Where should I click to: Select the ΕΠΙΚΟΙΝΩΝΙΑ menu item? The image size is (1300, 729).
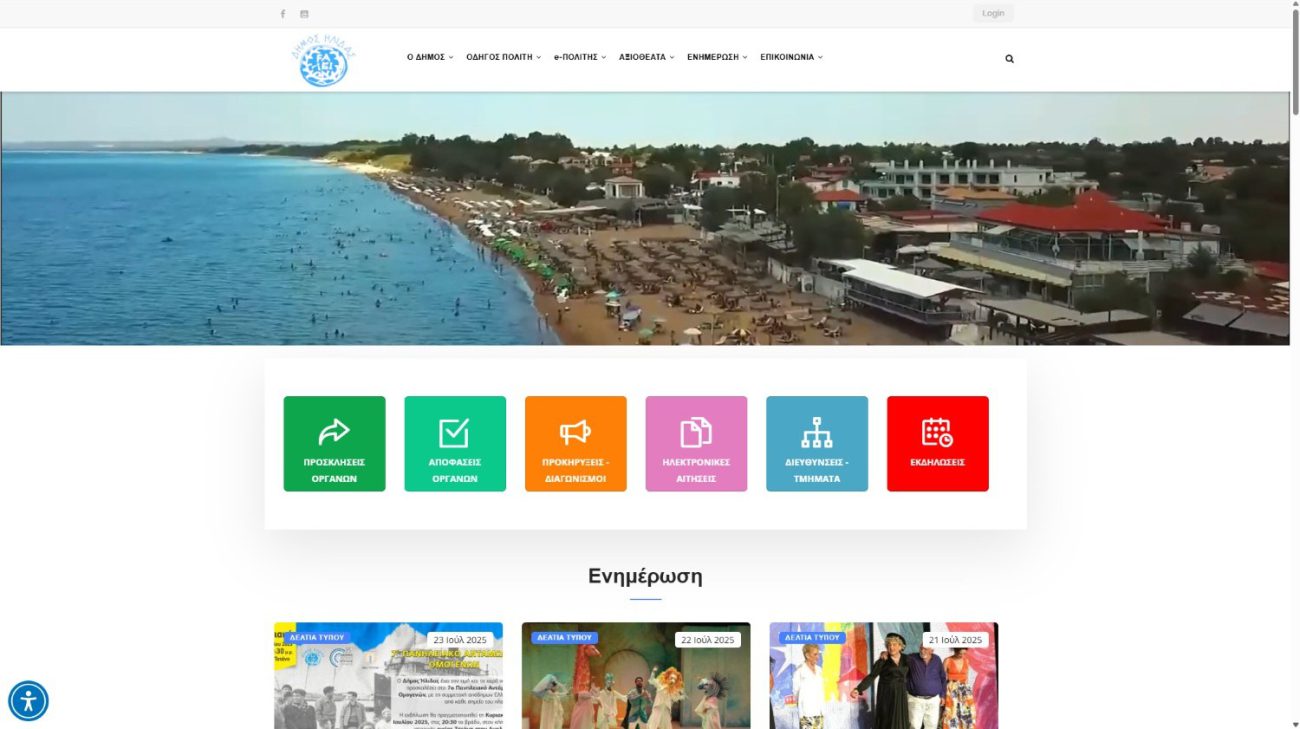pos(791,57)
